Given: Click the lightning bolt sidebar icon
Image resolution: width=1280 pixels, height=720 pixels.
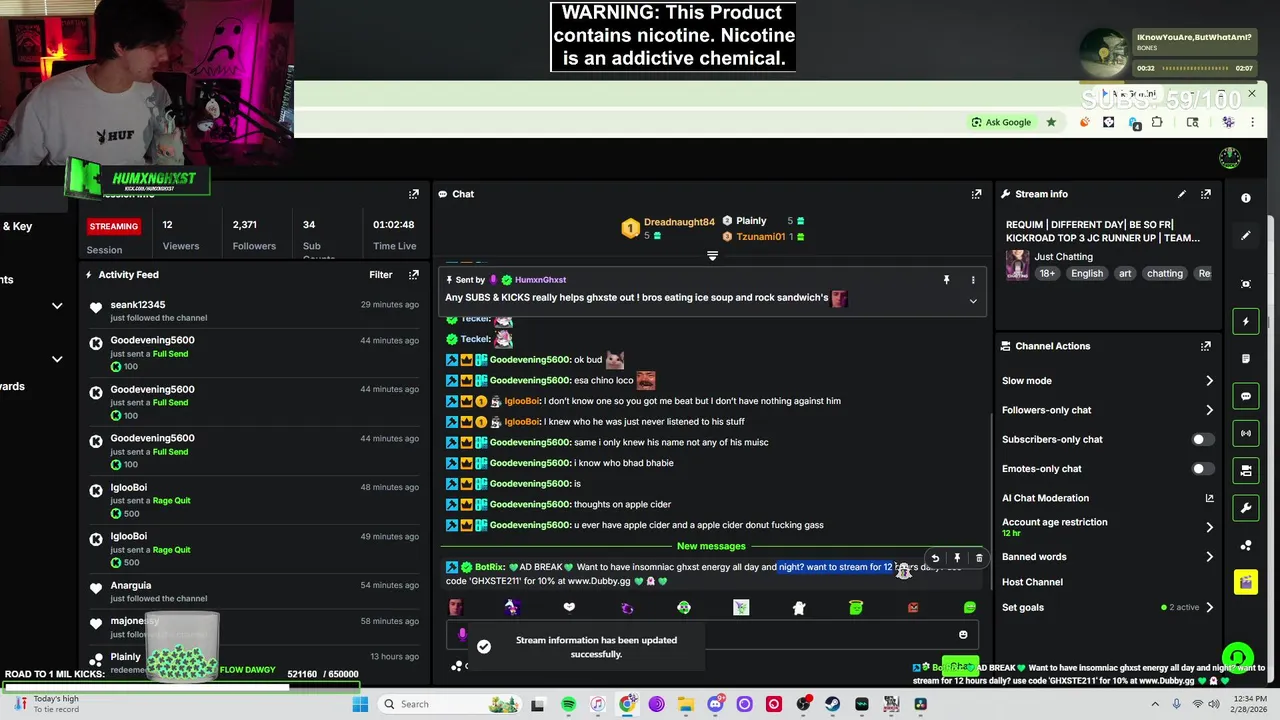Looking at the screenshot, I should coord(1246,322).
